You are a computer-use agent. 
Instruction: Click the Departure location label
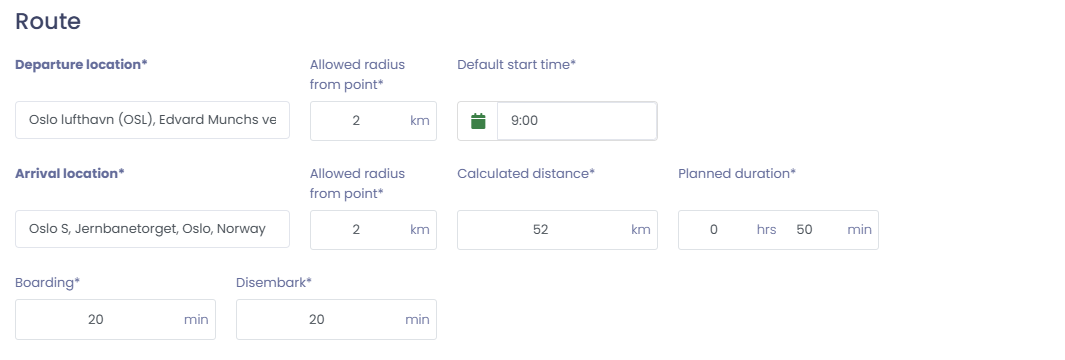click(x=81, y=65)
